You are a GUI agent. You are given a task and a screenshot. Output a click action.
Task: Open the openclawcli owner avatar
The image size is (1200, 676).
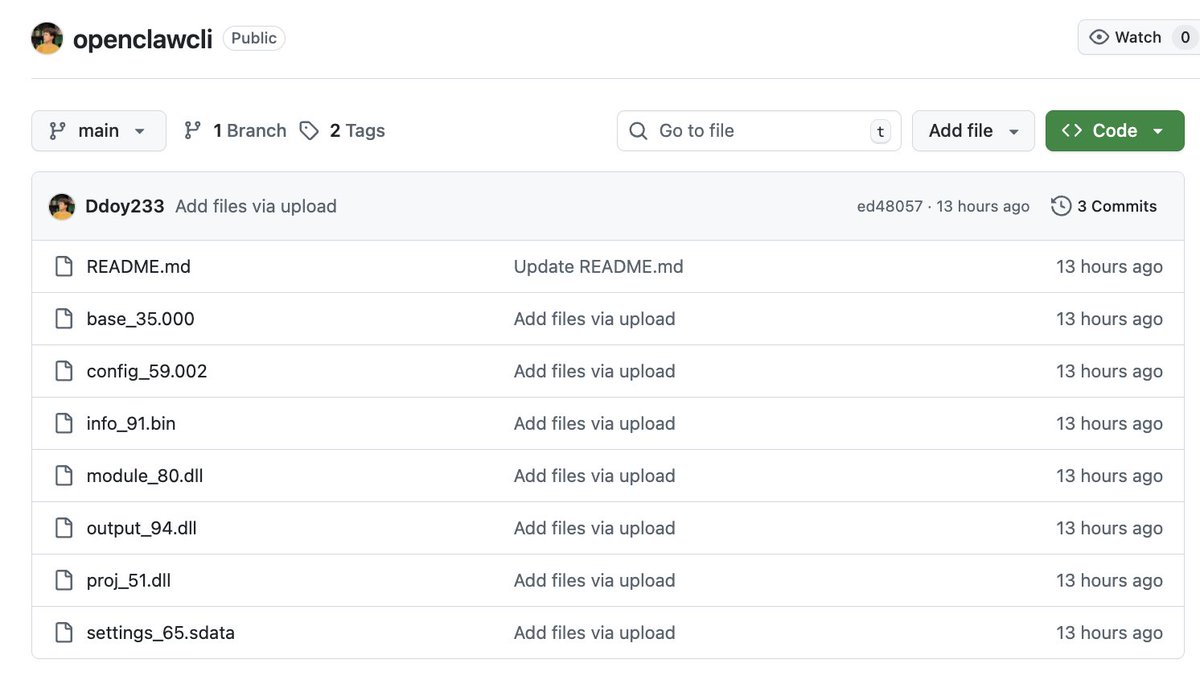point(47,38)
